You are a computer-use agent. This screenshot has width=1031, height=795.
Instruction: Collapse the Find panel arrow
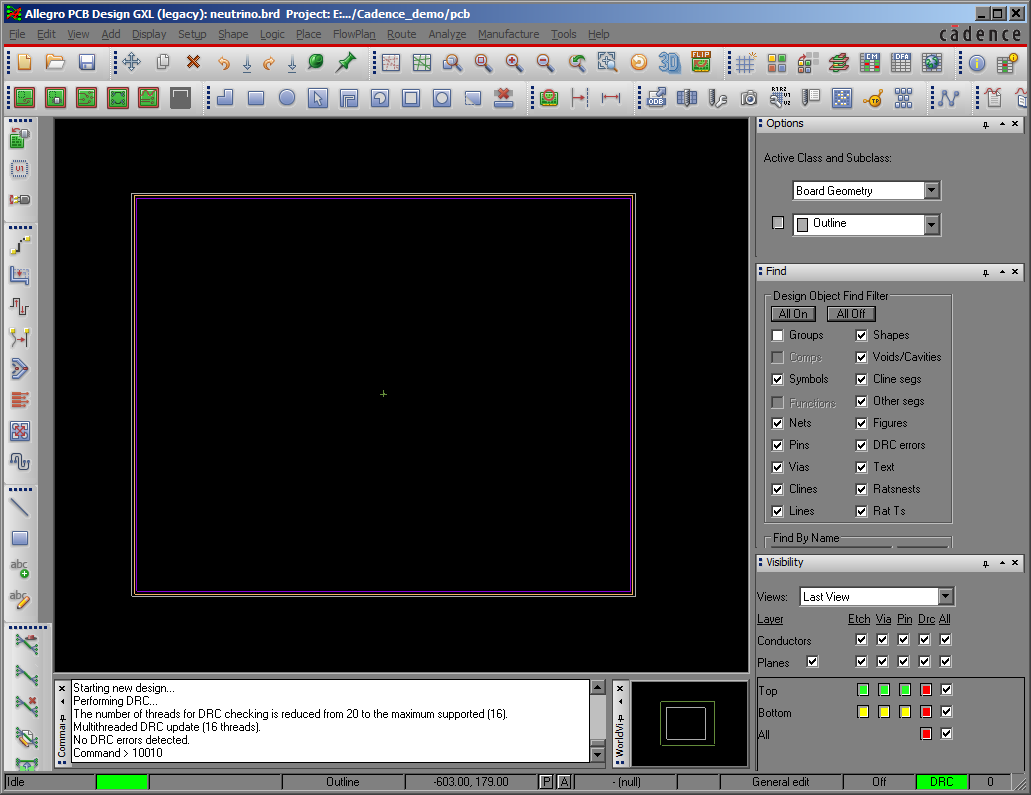point(1002,272)
